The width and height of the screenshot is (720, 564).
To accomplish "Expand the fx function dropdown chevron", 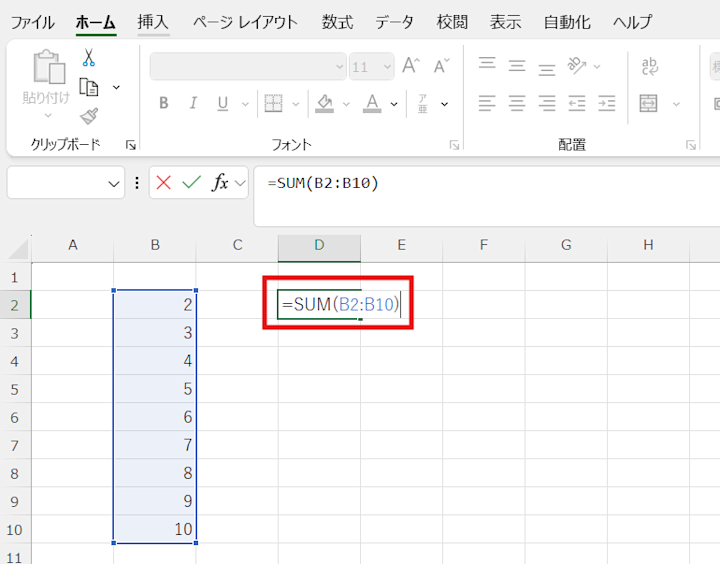I will tap(240, 183).
